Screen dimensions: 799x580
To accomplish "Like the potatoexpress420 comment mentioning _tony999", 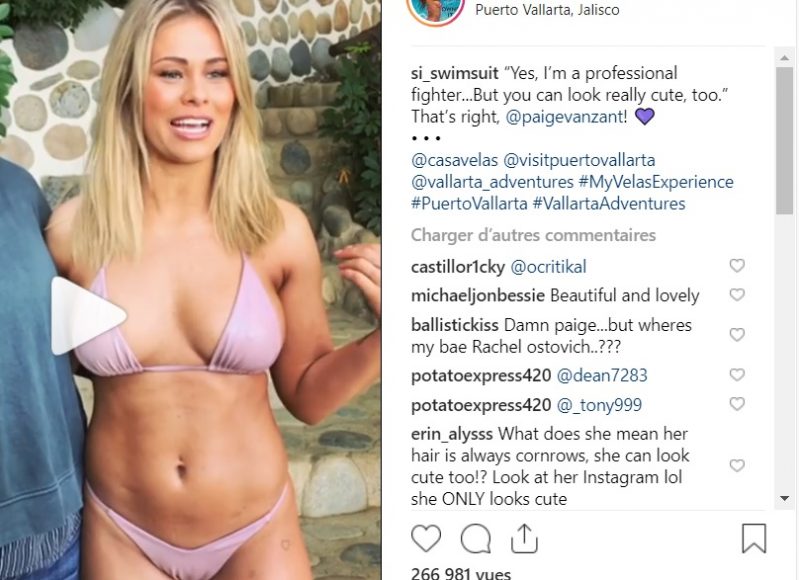I will tap(737, 404).
